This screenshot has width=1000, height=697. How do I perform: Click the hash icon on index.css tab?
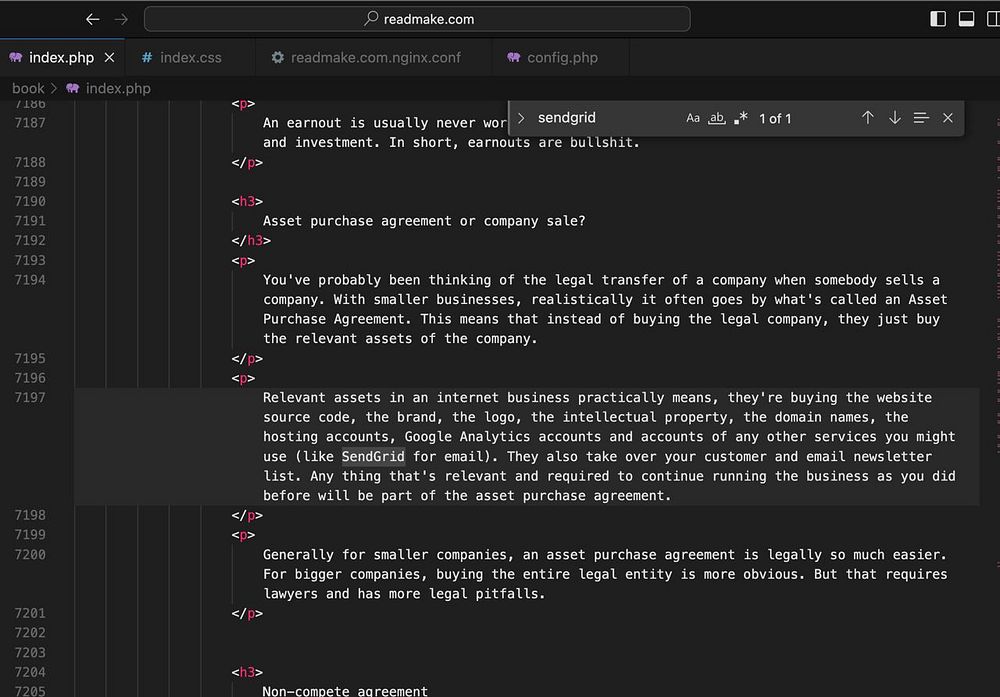click(147, 57)
